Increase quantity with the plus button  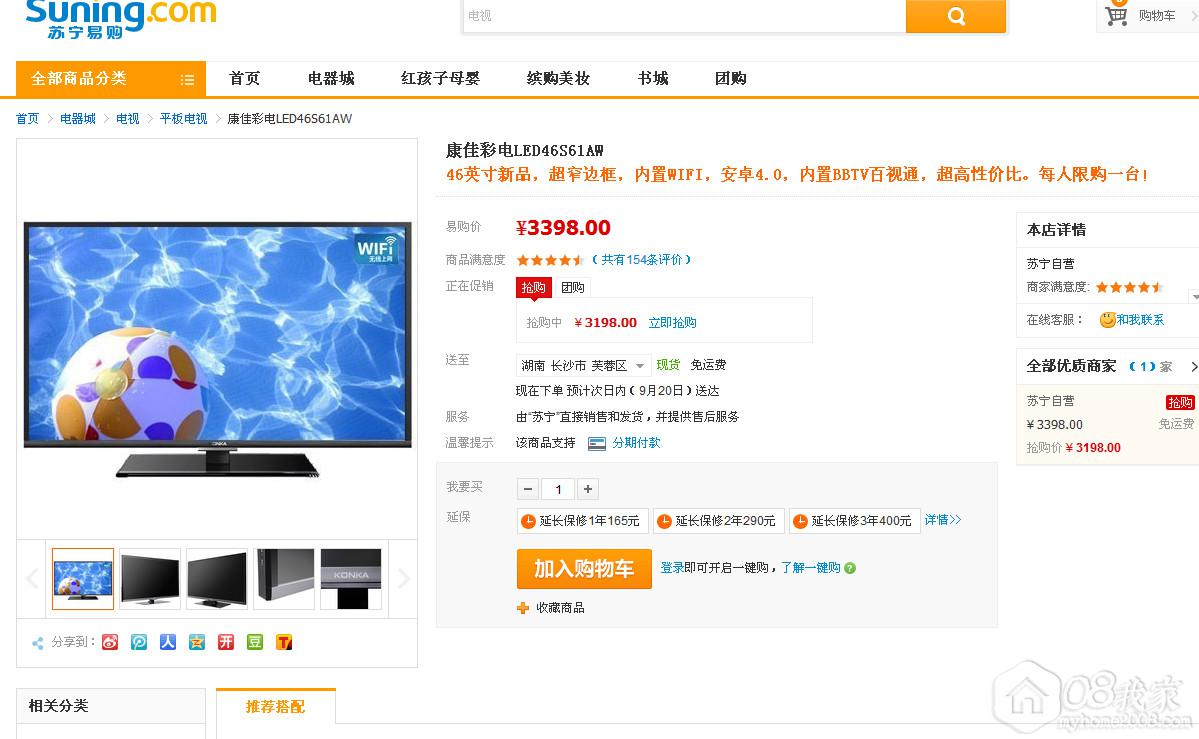[587, 489]
